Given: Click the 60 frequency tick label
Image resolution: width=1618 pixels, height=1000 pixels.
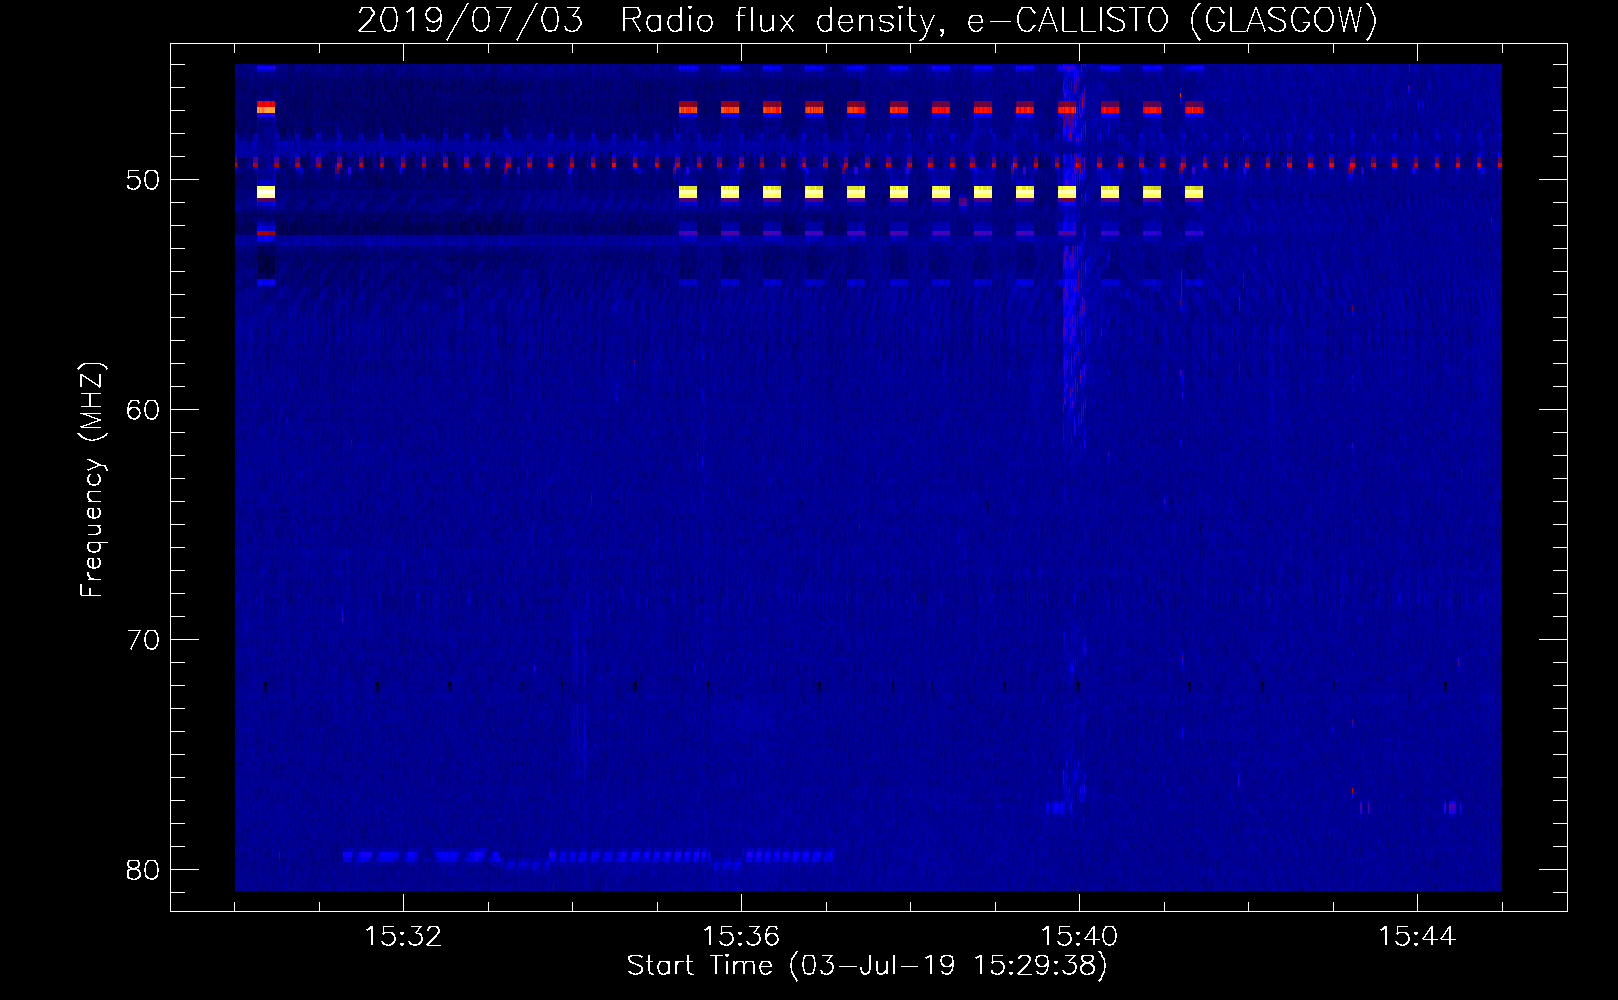Looking at the screenshot, I should (143, 410).
